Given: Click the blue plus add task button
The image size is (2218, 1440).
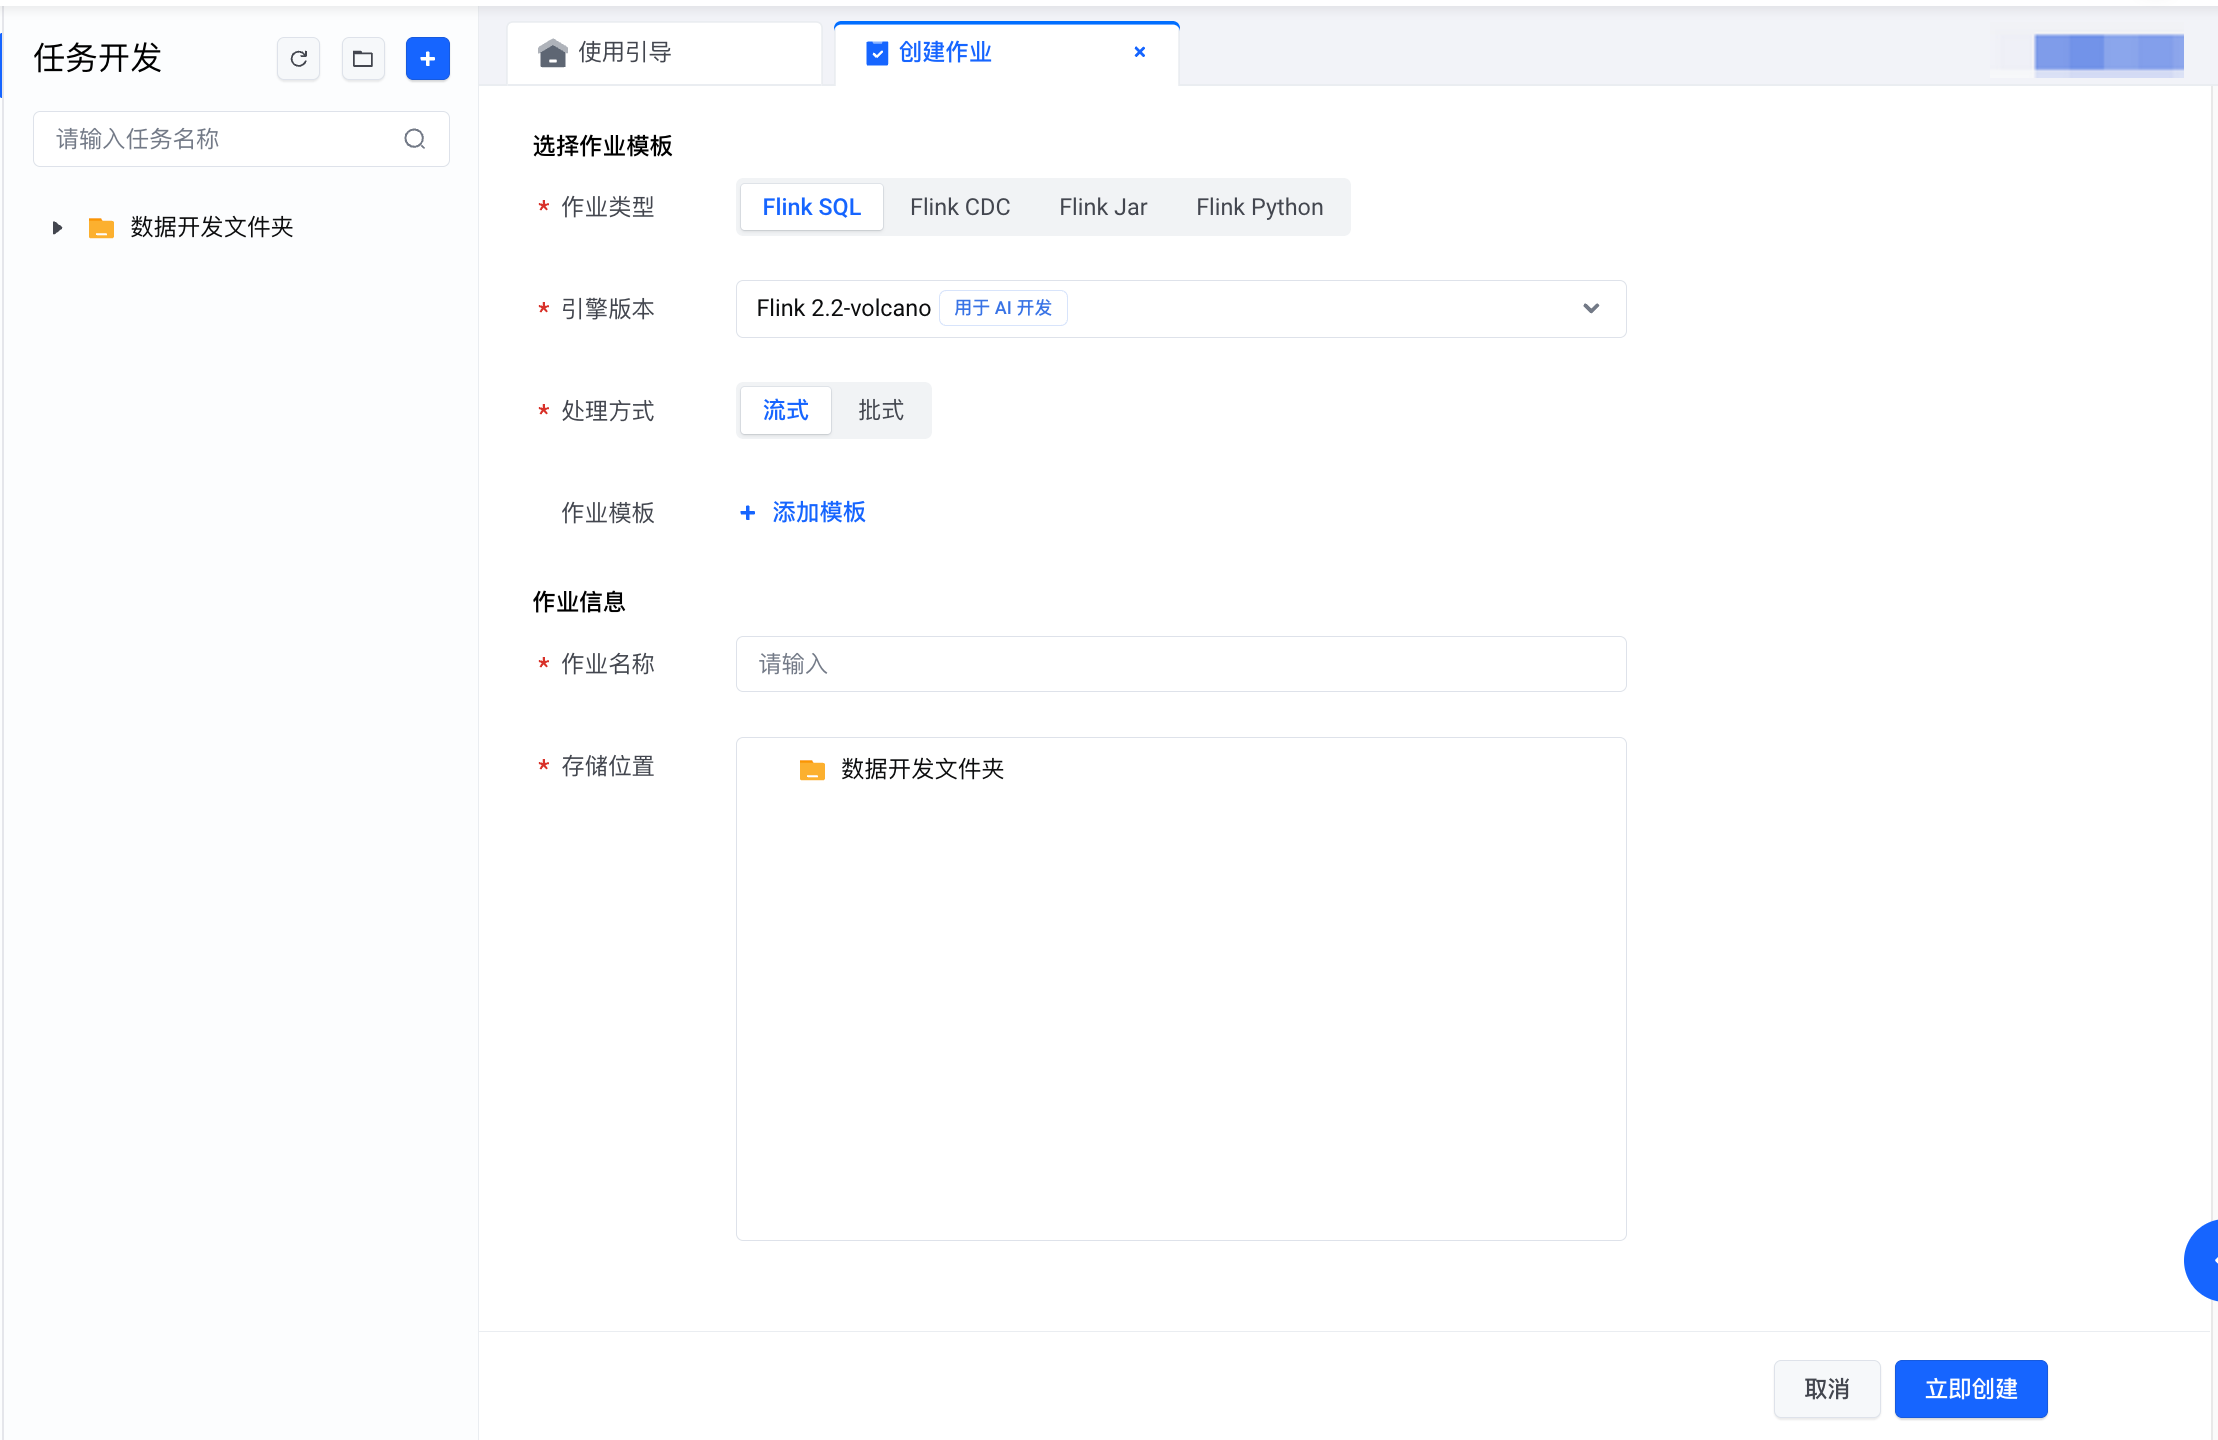Looking at the screenshot, I should 428,59.
